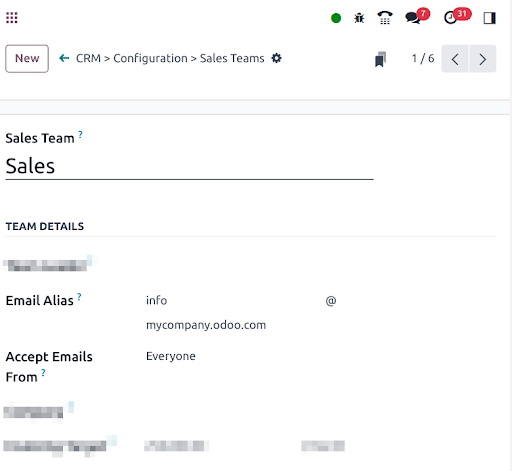The image size is (512, 471).
Task: Click the 1 / 6 pager counter
Action: (423, 59)
